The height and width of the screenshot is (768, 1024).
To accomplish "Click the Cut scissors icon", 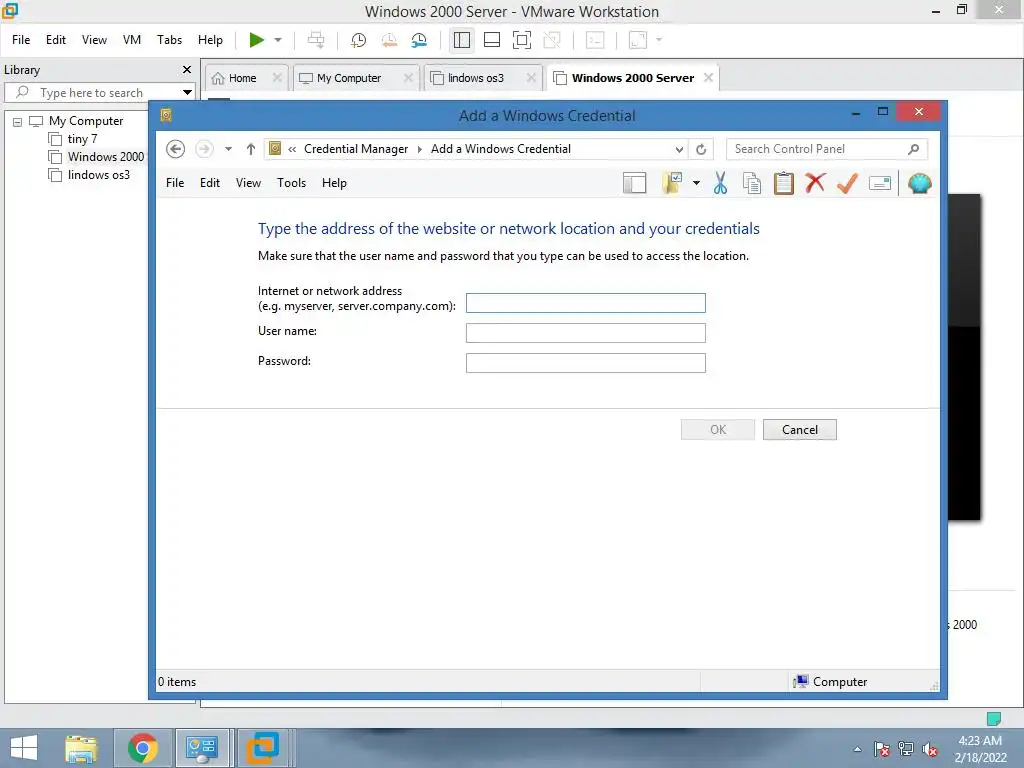I will [x=720, y=184].
